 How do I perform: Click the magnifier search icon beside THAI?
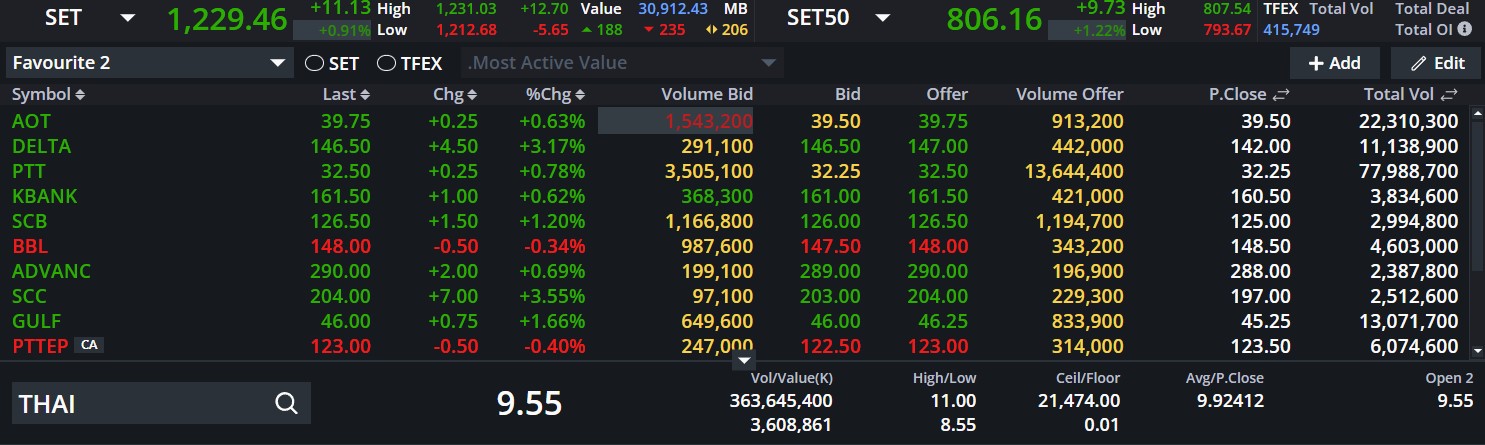click(x=286, y=403)
